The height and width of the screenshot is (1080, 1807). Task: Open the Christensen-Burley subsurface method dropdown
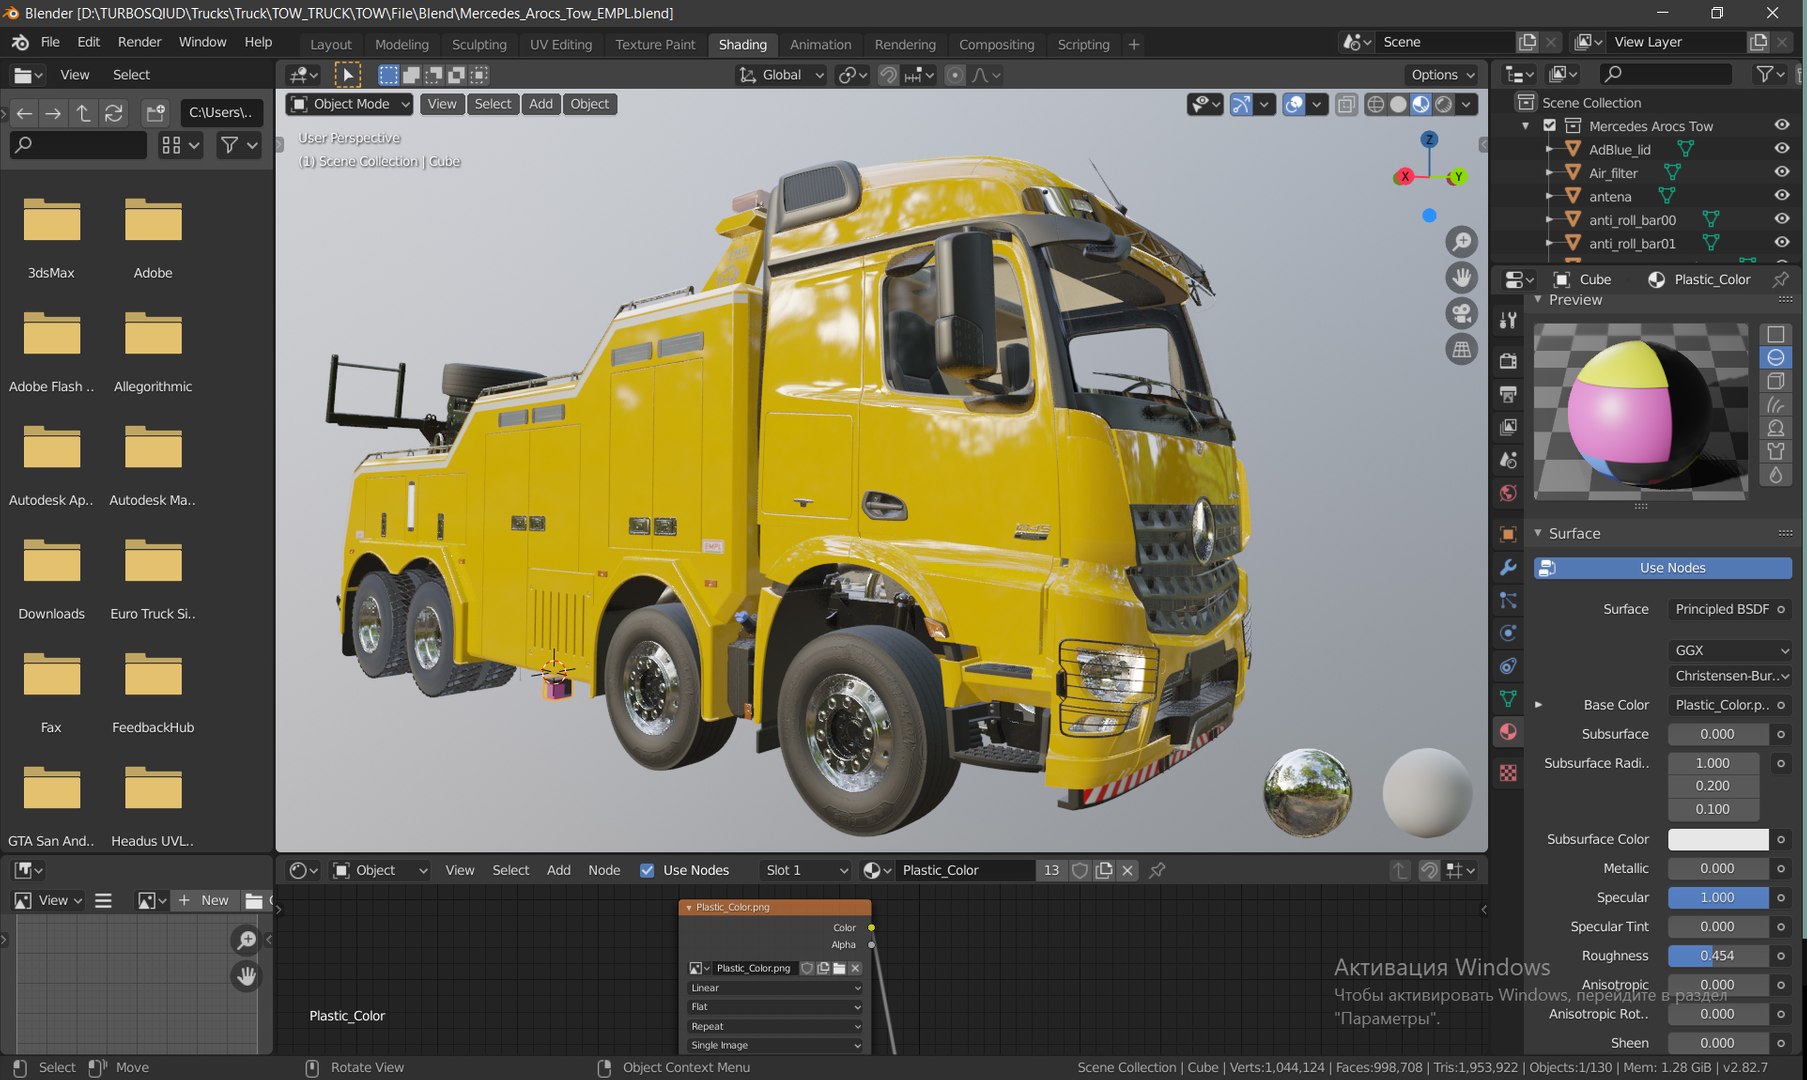point(1729,676)
